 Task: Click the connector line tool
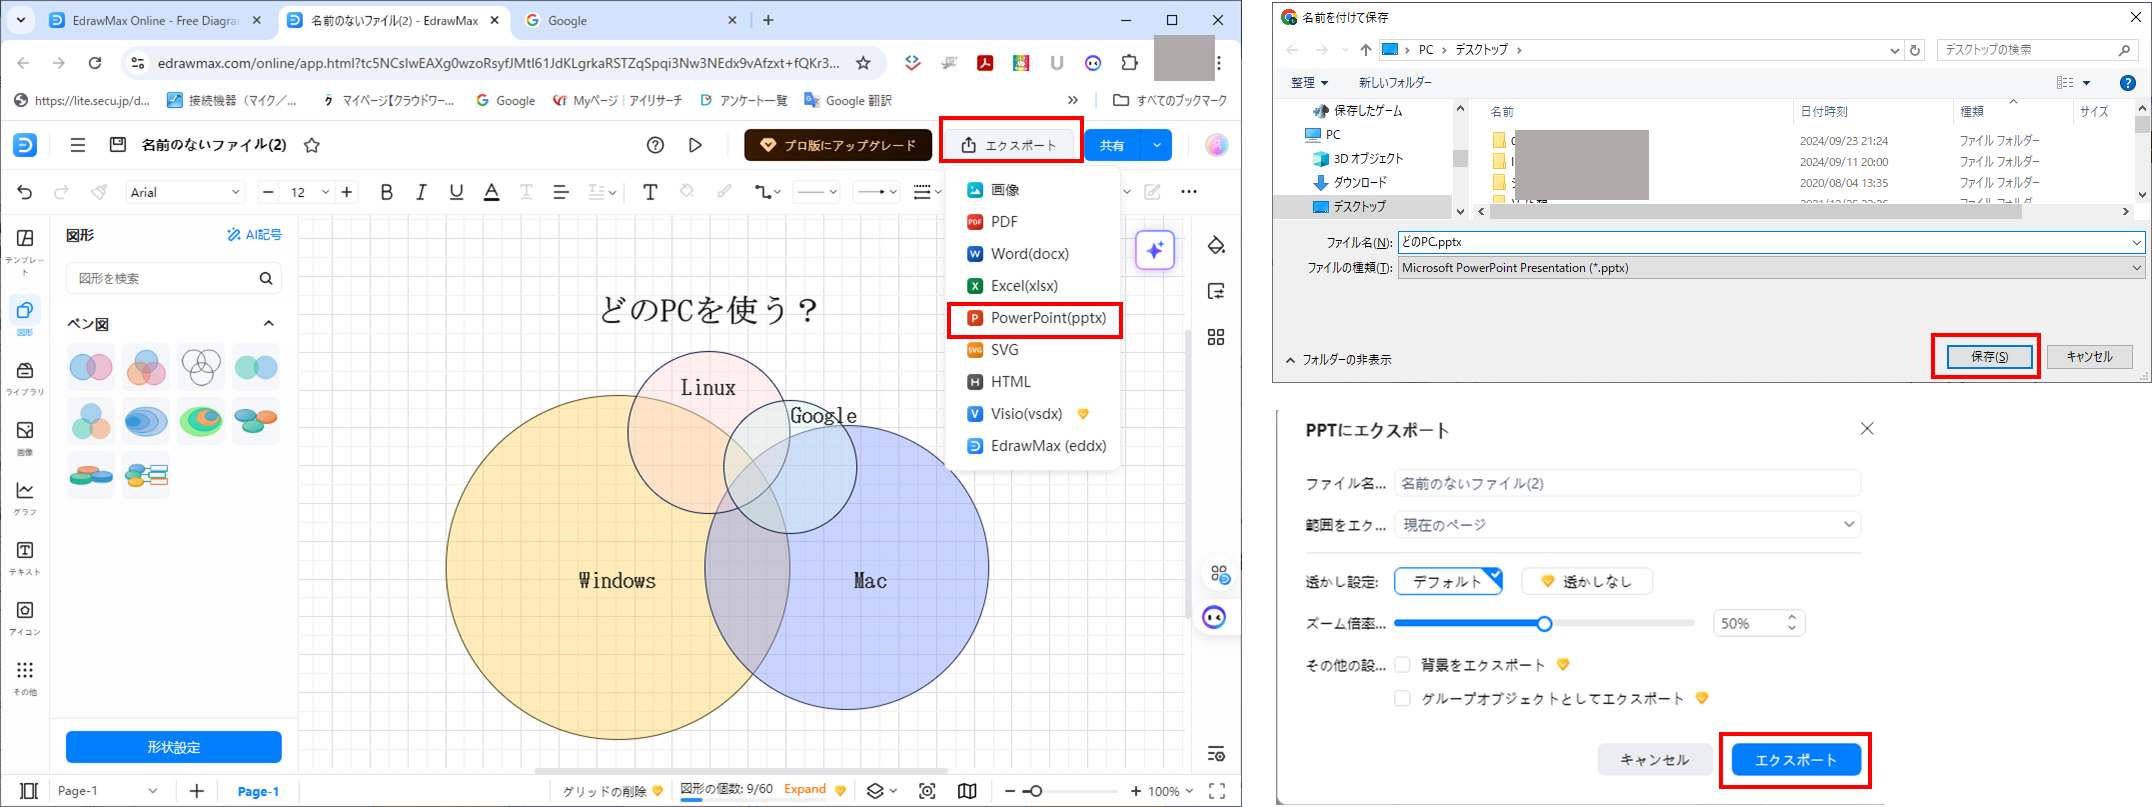coord(767,192)
